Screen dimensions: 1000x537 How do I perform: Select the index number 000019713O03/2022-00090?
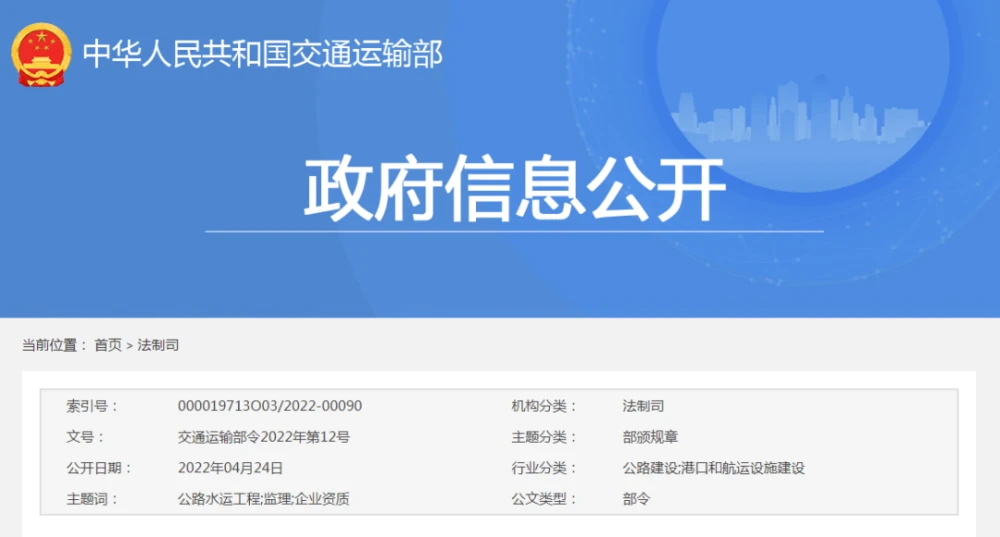point(269,406)
